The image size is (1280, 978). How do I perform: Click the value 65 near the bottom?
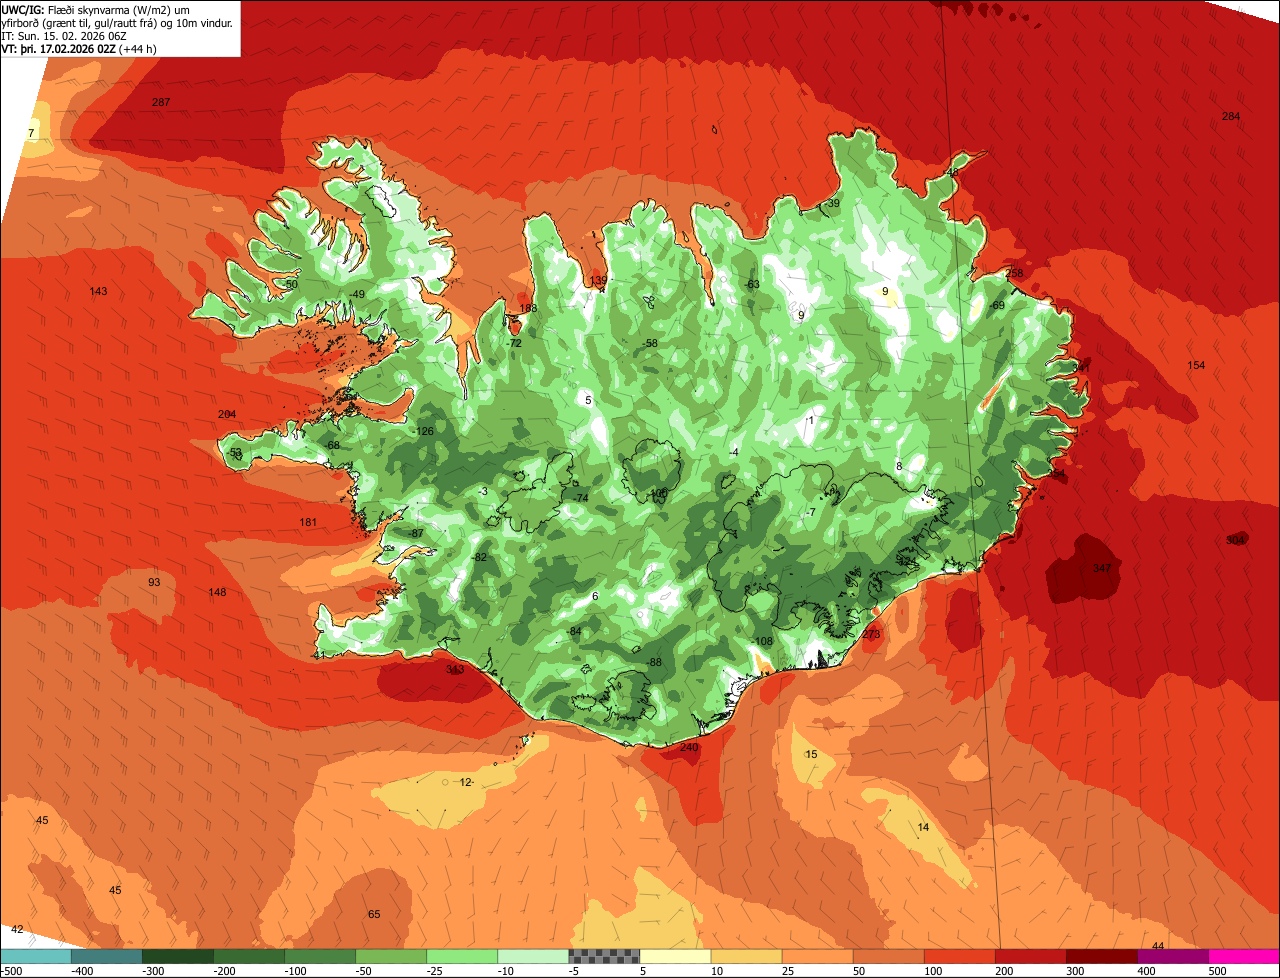pos(374,915)
